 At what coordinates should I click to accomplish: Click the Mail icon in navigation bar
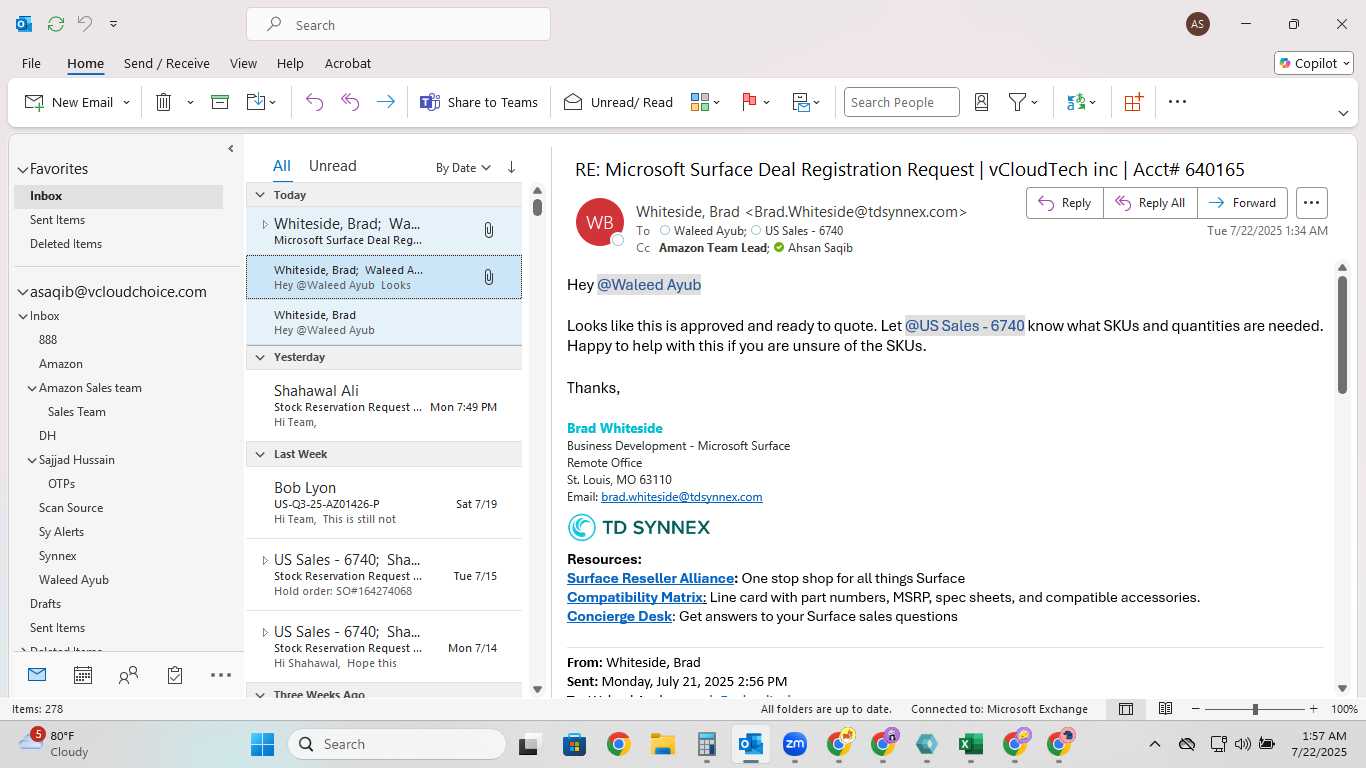(37, 675)
